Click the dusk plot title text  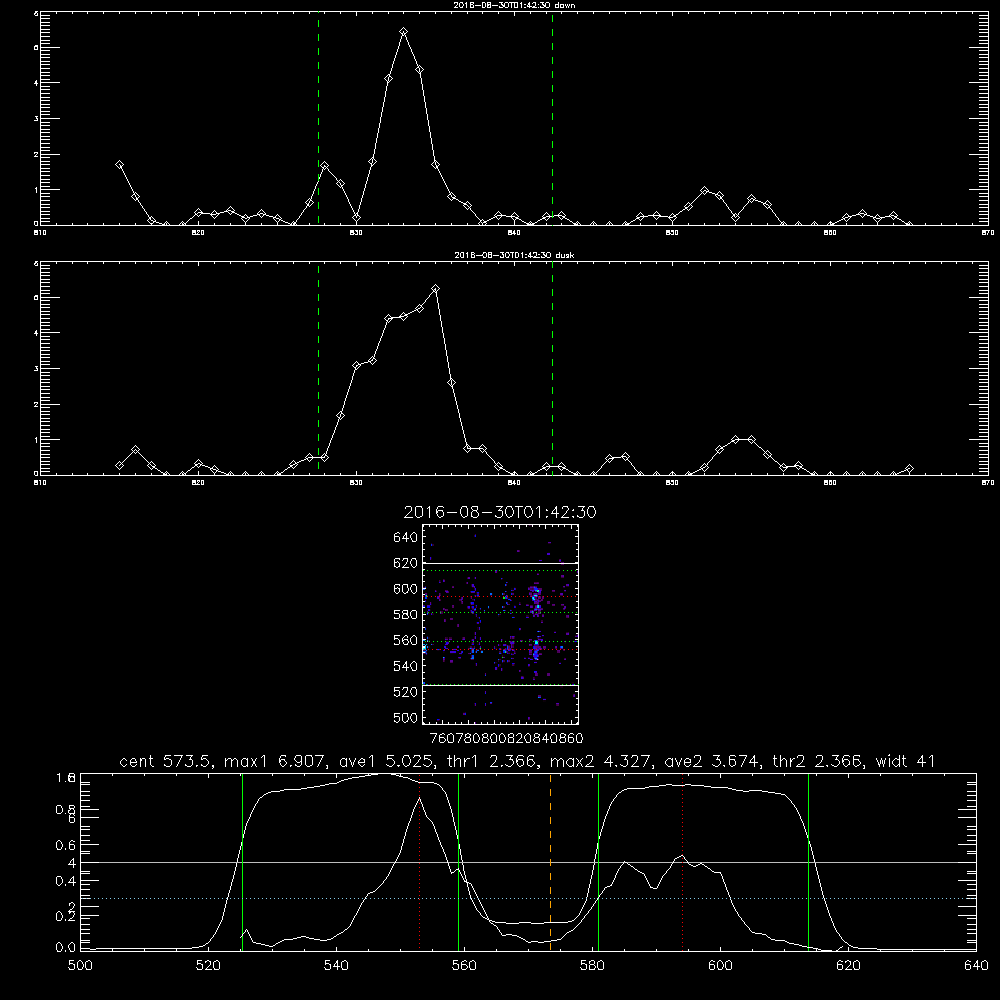coord(514,255)
